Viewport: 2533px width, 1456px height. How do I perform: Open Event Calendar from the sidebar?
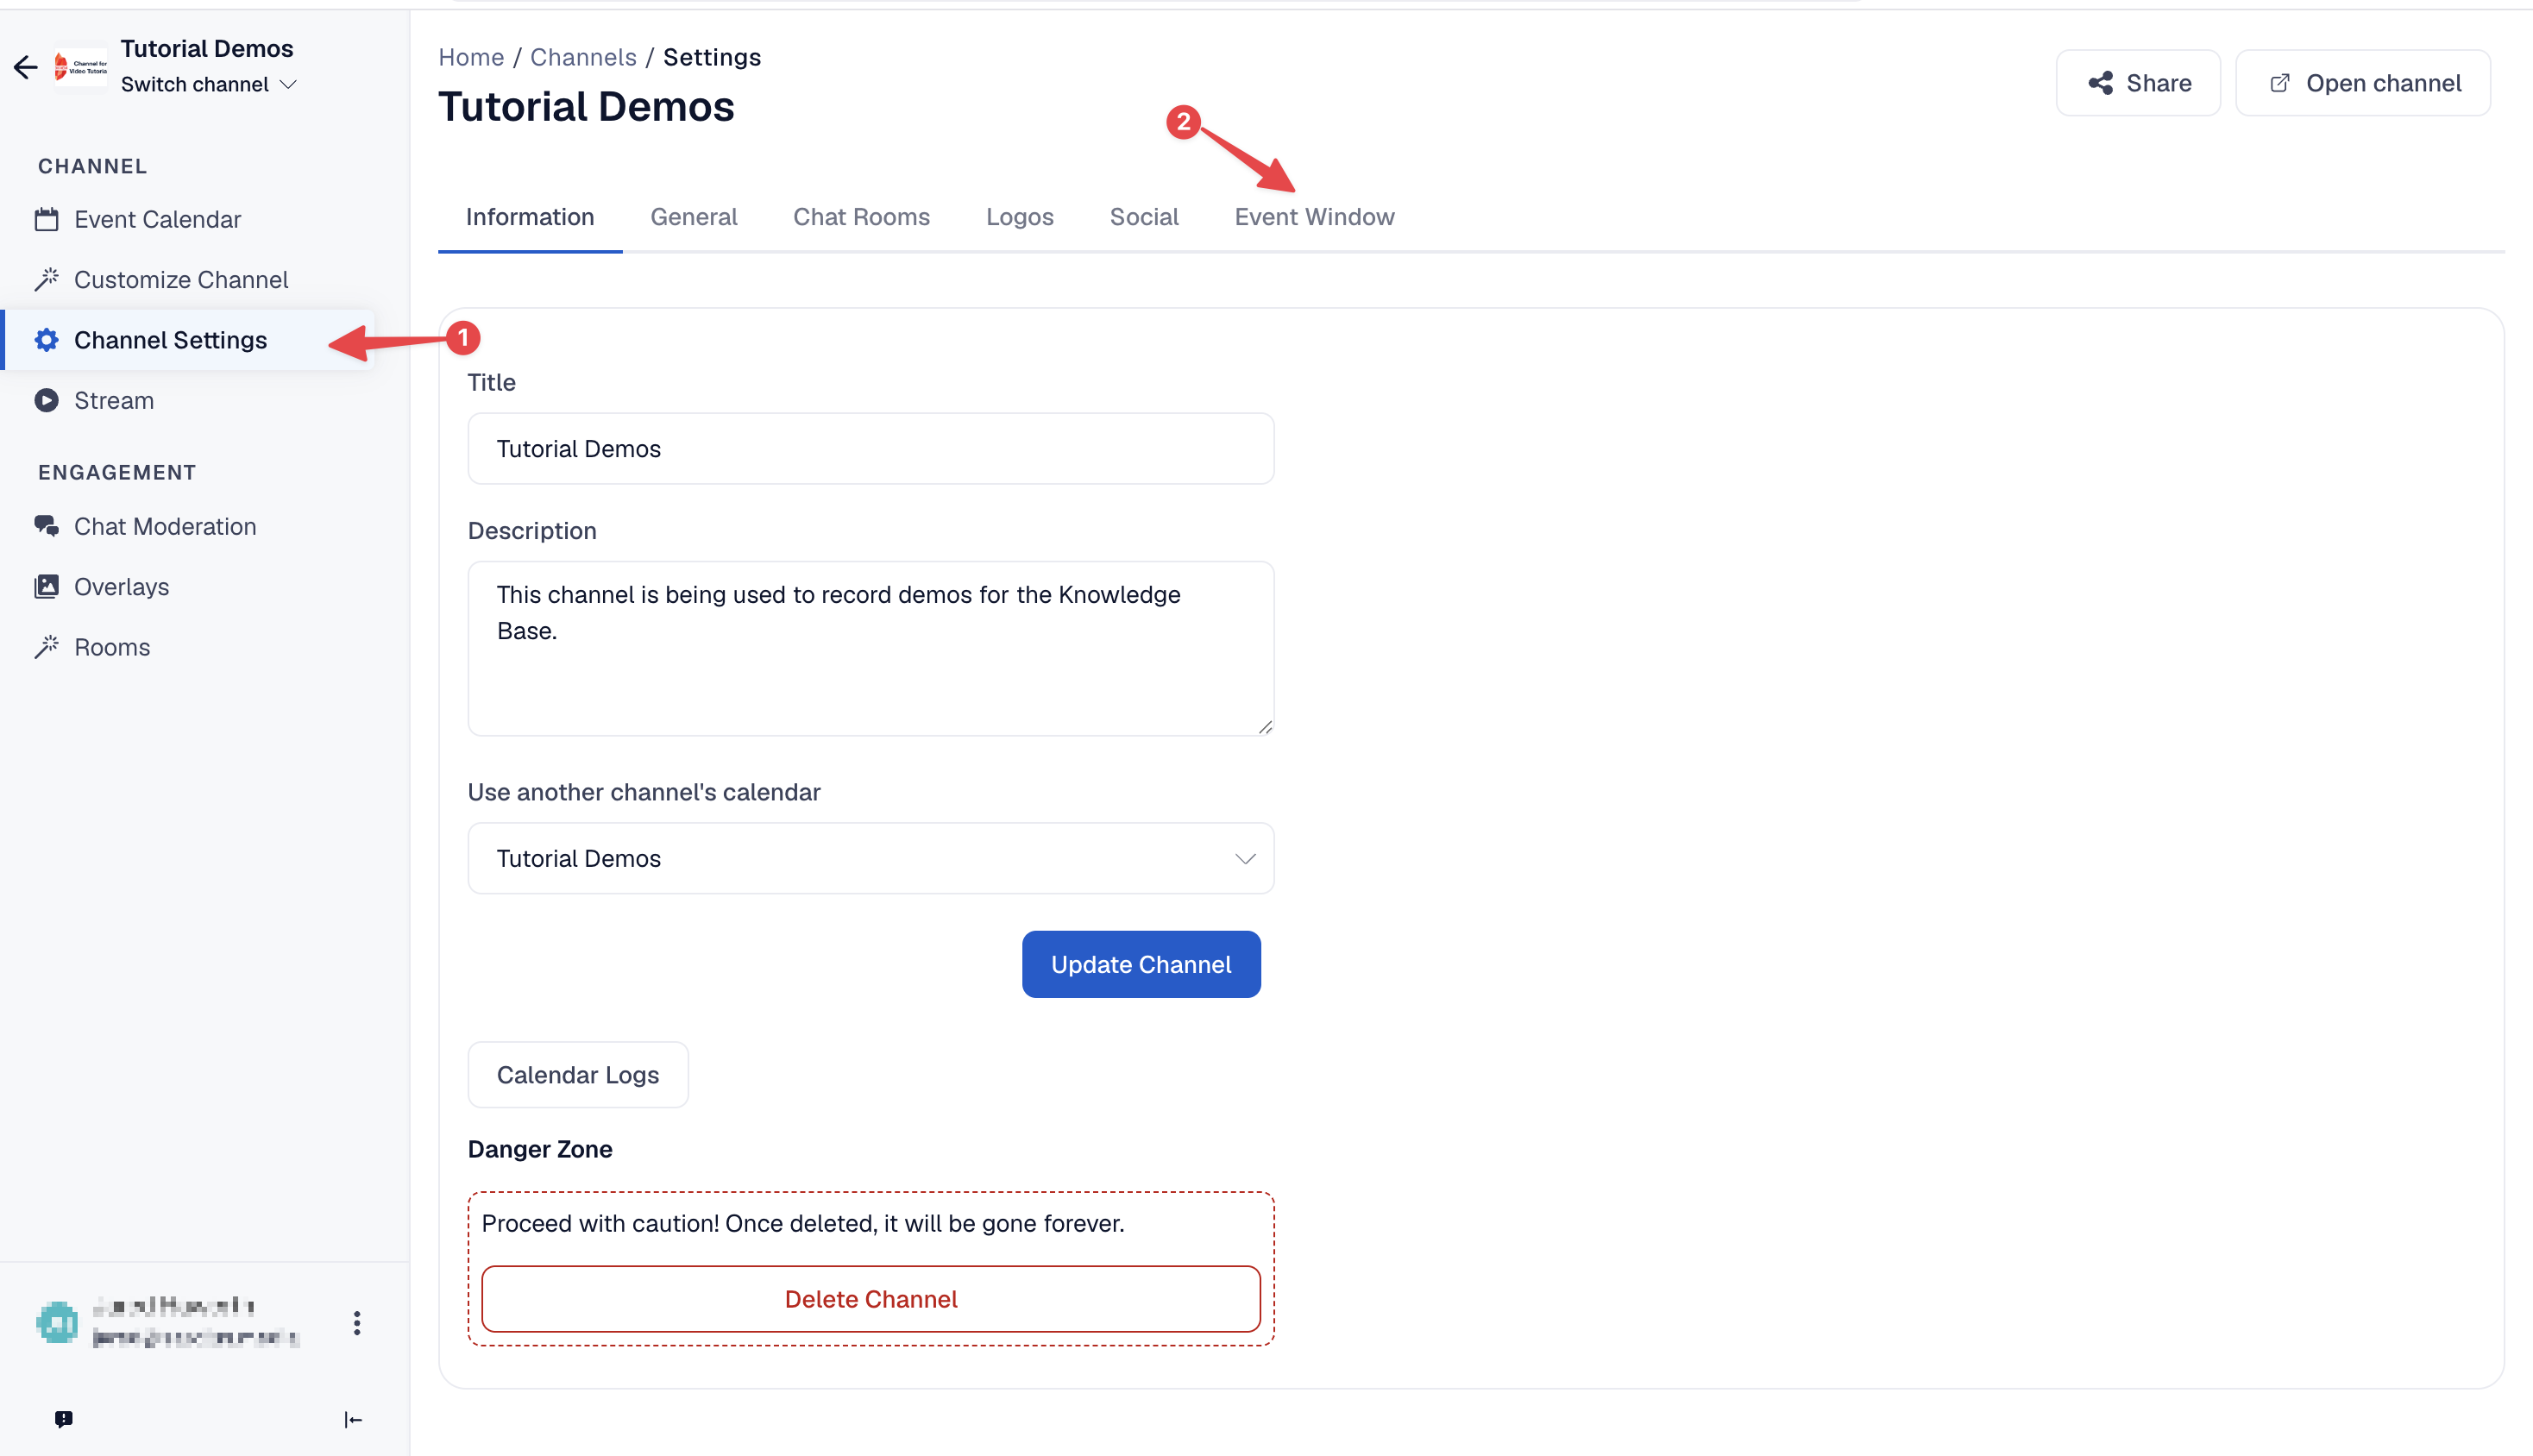[x=157, y=219]
